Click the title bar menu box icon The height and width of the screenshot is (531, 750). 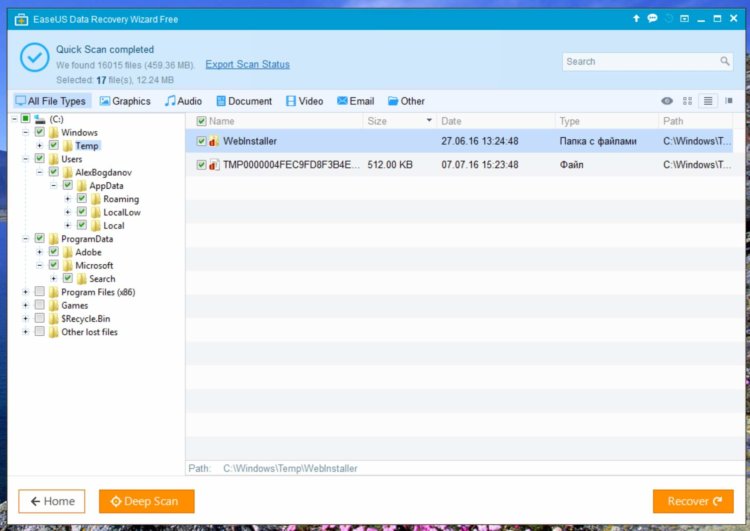[x=684, y=19]
